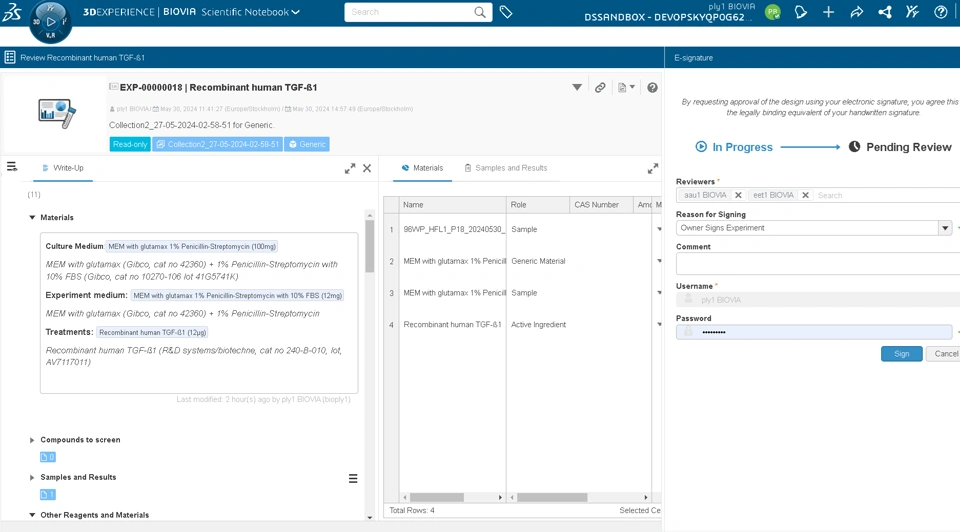Expand Compounds to screen section
This screenshot has width=960, height=532.
tap(32, 440)
